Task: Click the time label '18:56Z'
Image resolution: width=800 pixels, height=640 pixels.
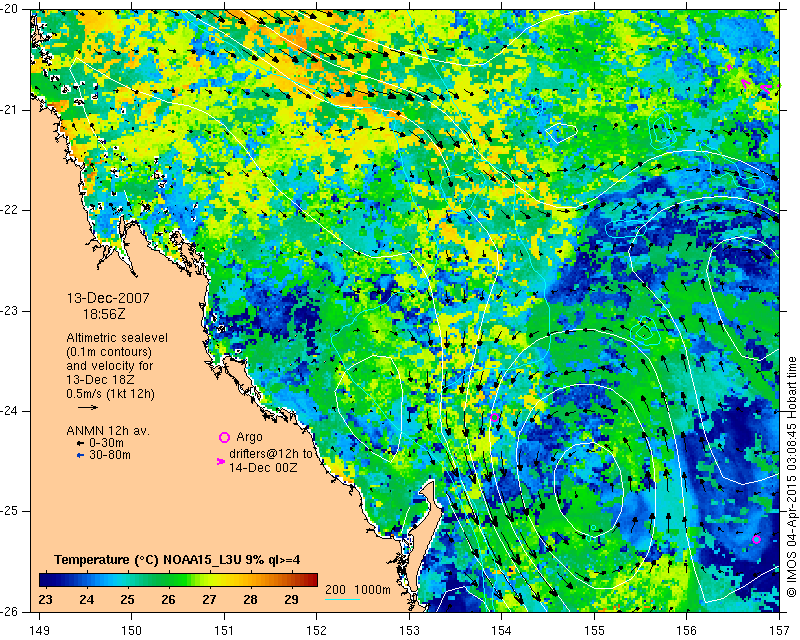Action: tap(104, 314)
